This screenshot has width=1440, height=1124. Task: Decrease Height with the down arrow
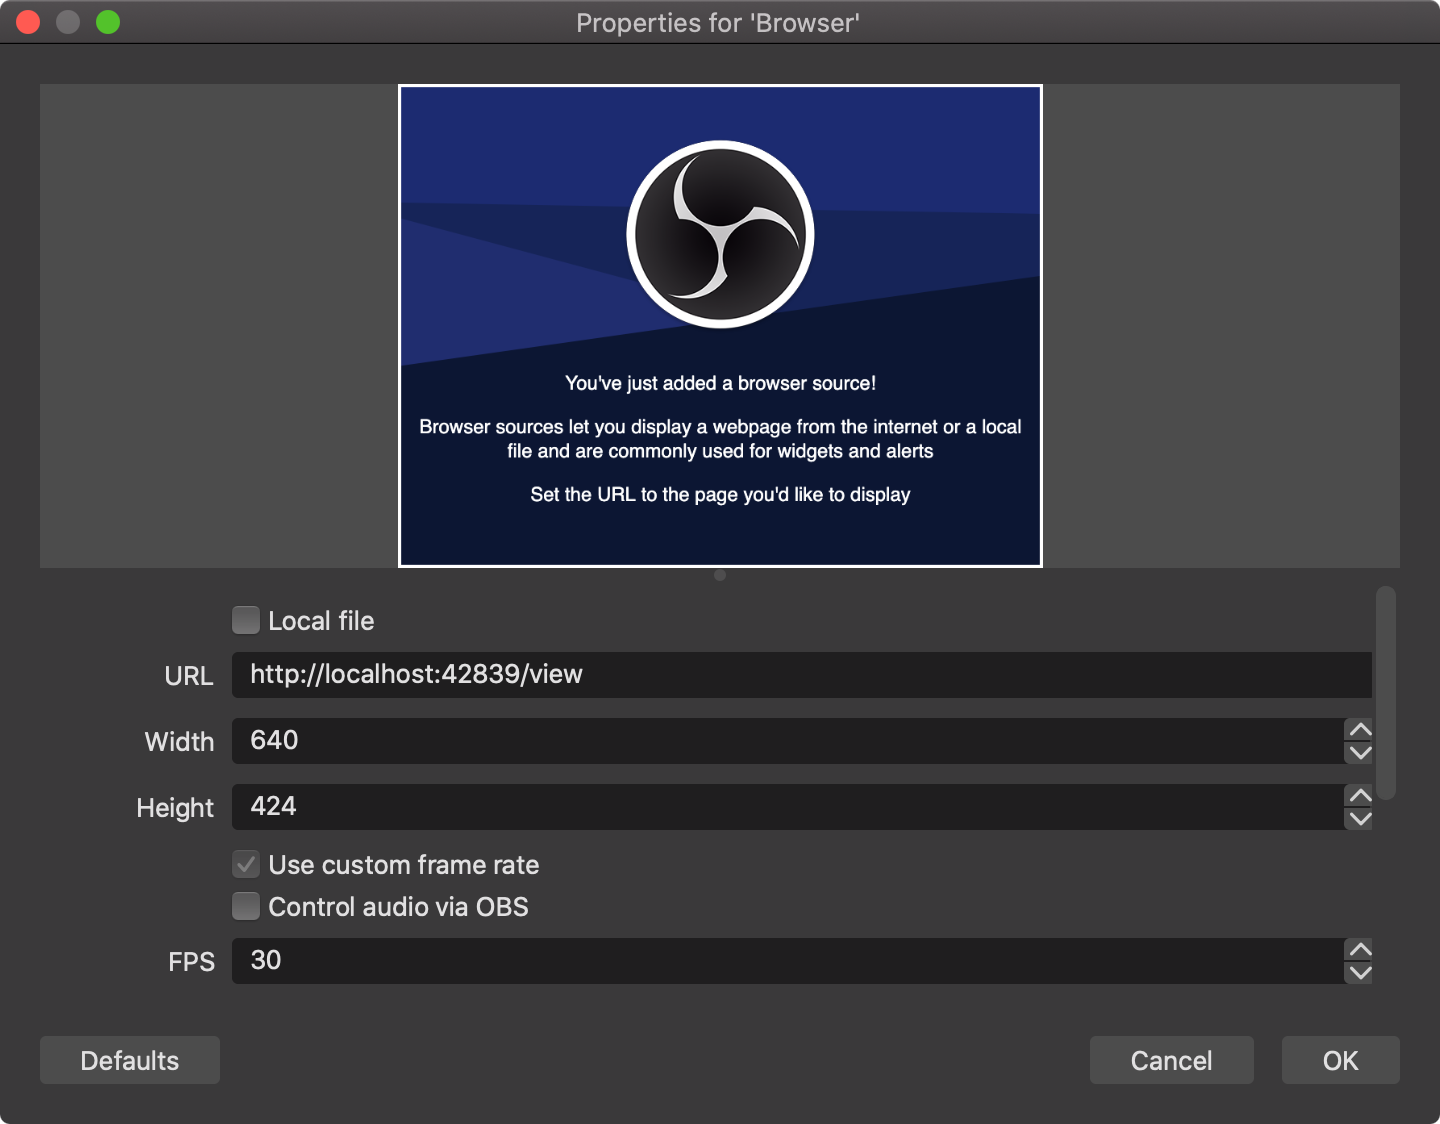coord(1360,819)
